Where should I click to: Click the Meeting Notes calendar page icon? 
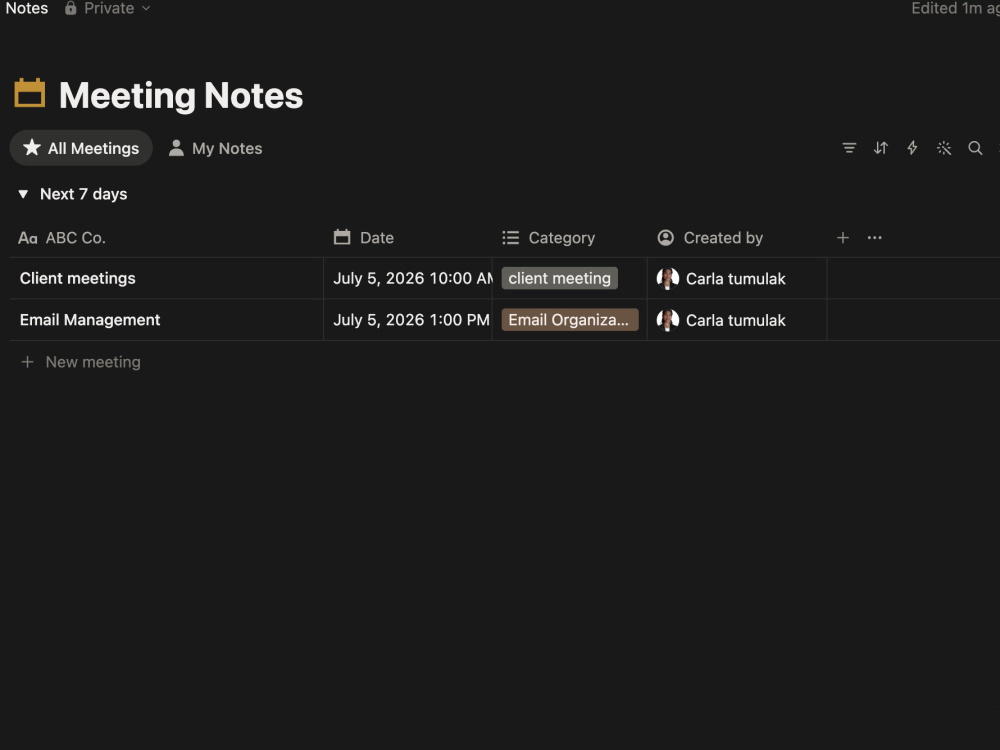(x=29, y=93)
